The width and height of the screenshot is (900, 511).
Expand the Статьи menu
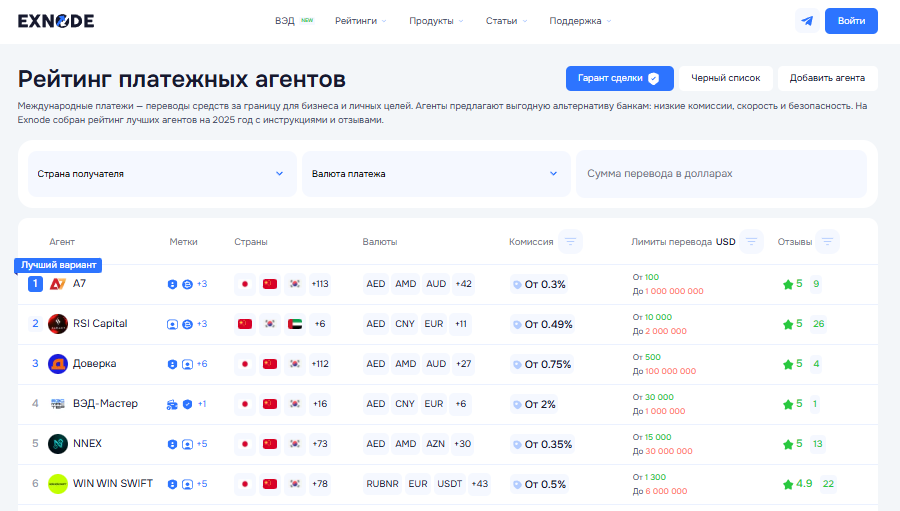tap(506, 21)
